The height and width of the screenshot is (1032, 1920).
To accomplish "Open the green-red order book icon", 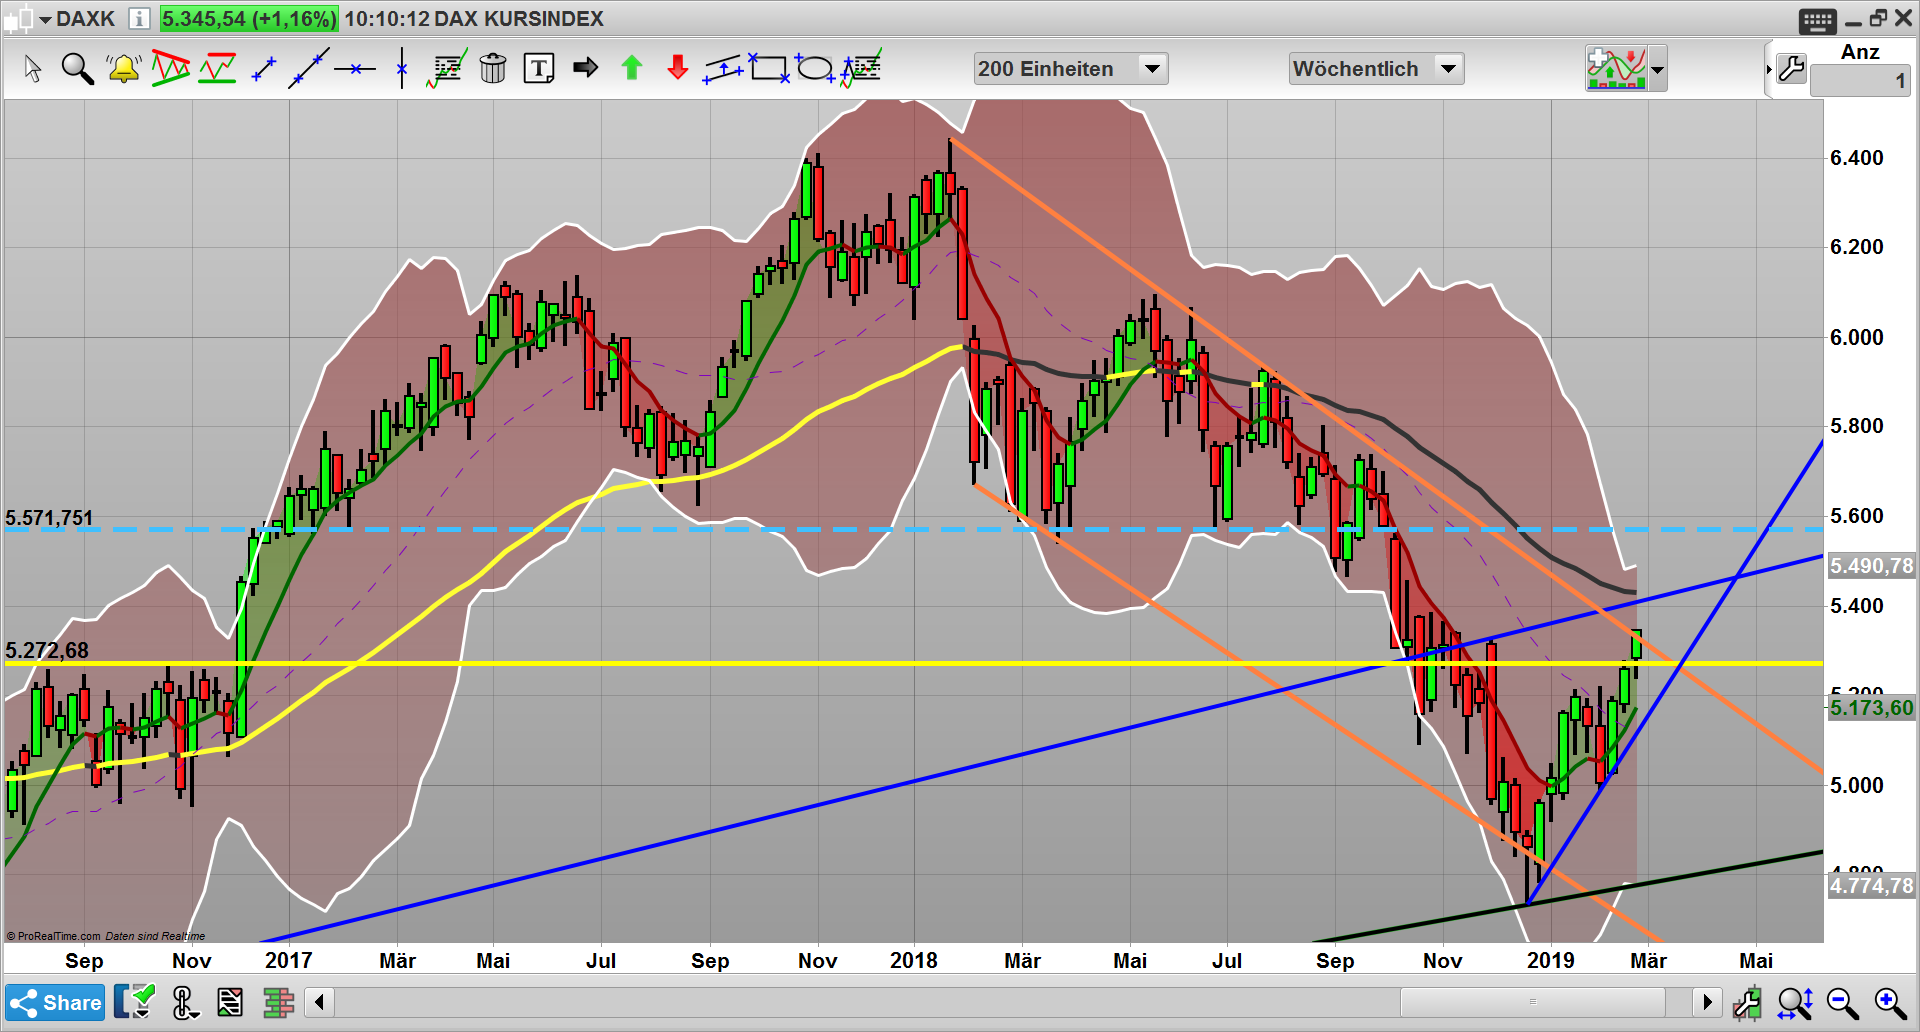I will pos(278,1002).
